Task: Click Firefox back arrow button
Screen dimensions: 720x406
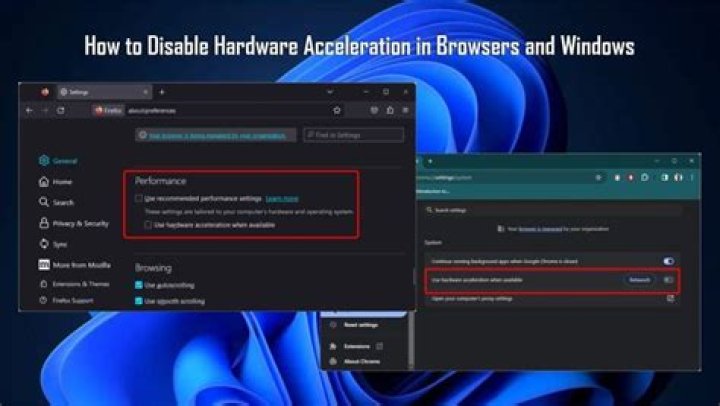Action: coord(29,110)
